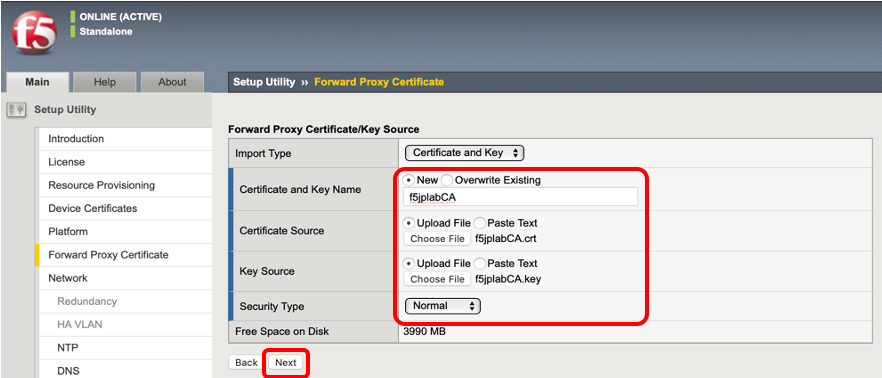The image size is (882, 378).
Task: Click Choose File for Key Source
Action: point(437,279)
